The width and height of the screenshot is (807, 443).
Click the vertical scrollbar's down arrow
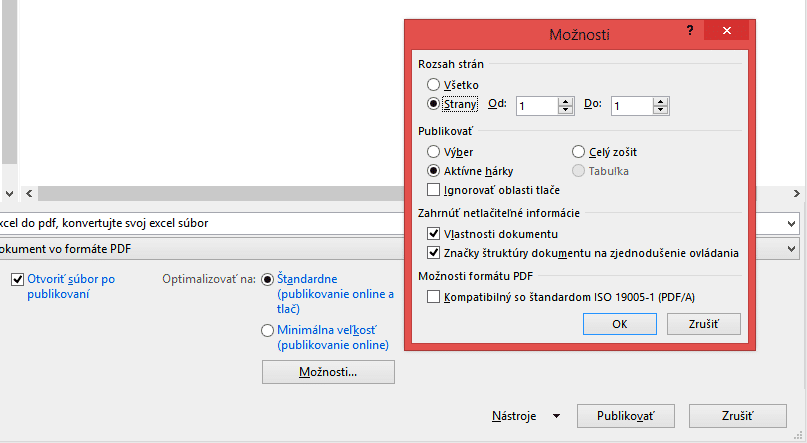pos(9,193)
